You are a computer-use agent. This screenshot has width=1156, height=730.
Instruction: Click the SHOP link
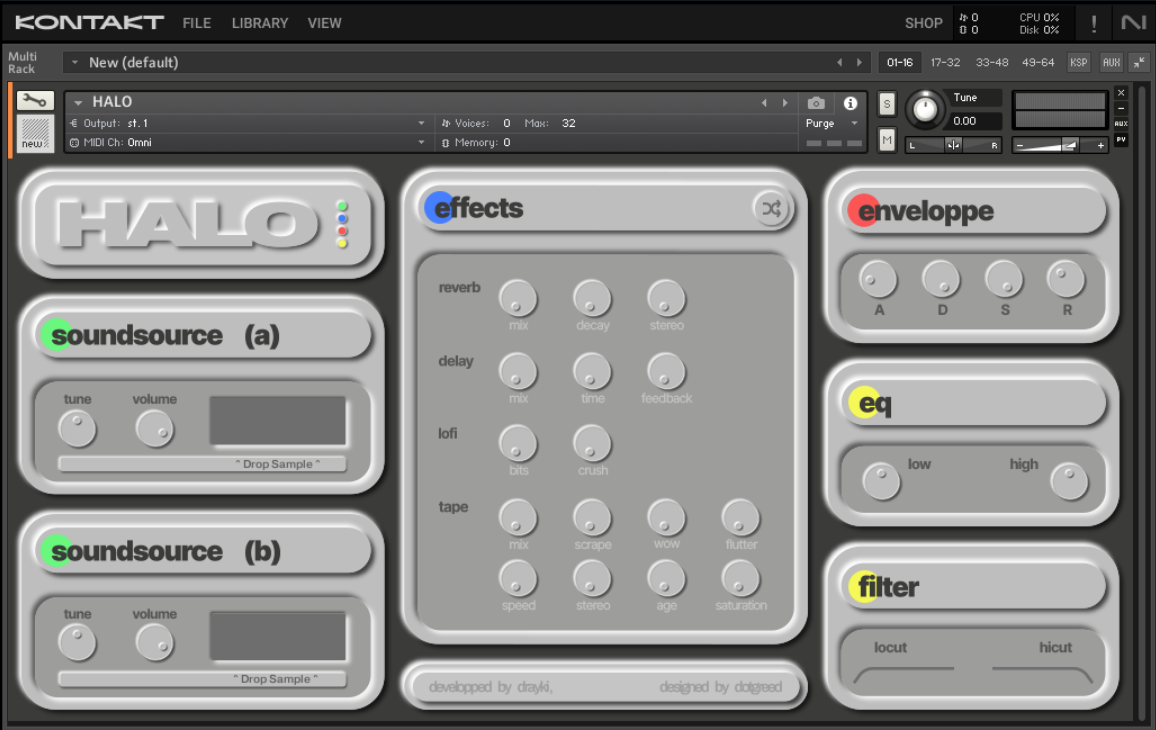coord(923,22)
